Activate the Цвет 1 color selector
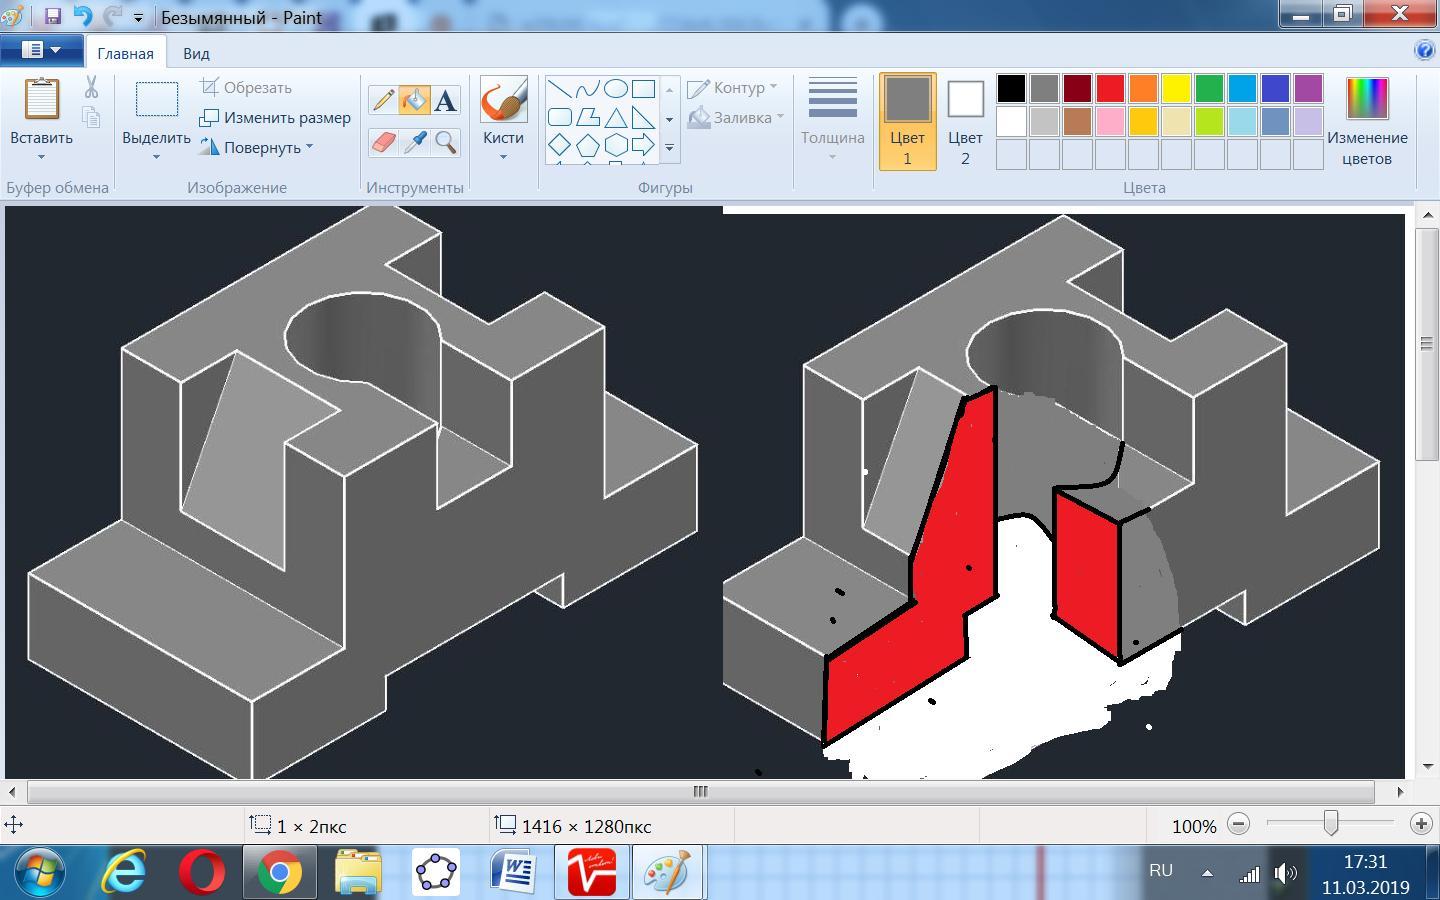Viewport: 1440px width, 900px height. [907, 120]
